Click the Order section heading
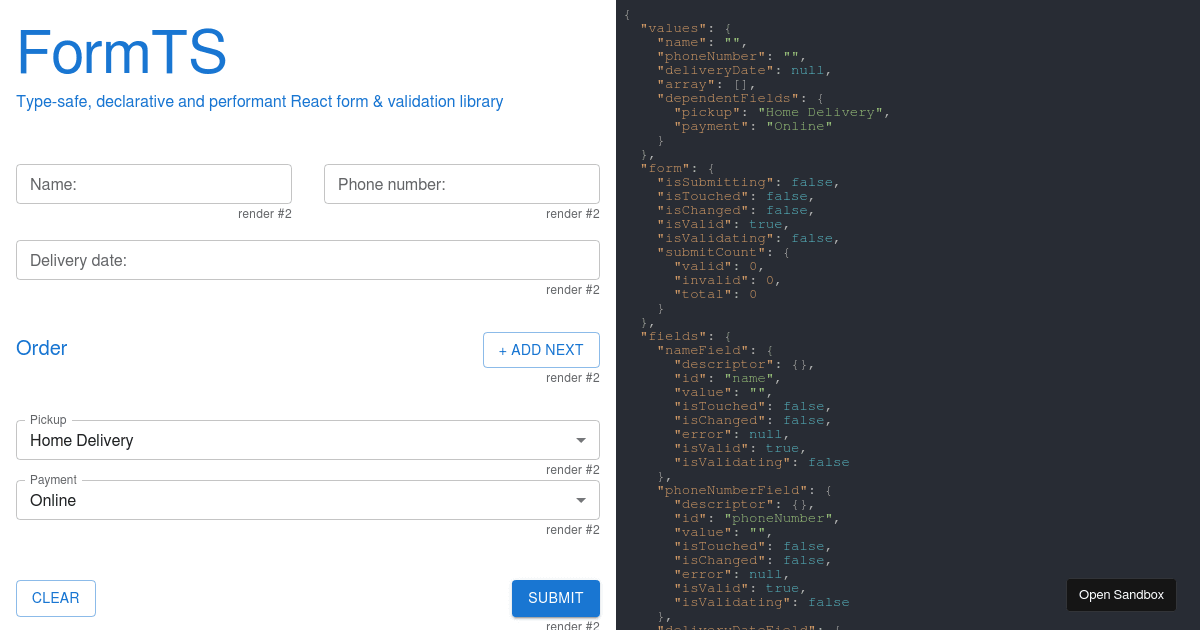This screenshot has height=630, width=1200. tap(41, 348)
